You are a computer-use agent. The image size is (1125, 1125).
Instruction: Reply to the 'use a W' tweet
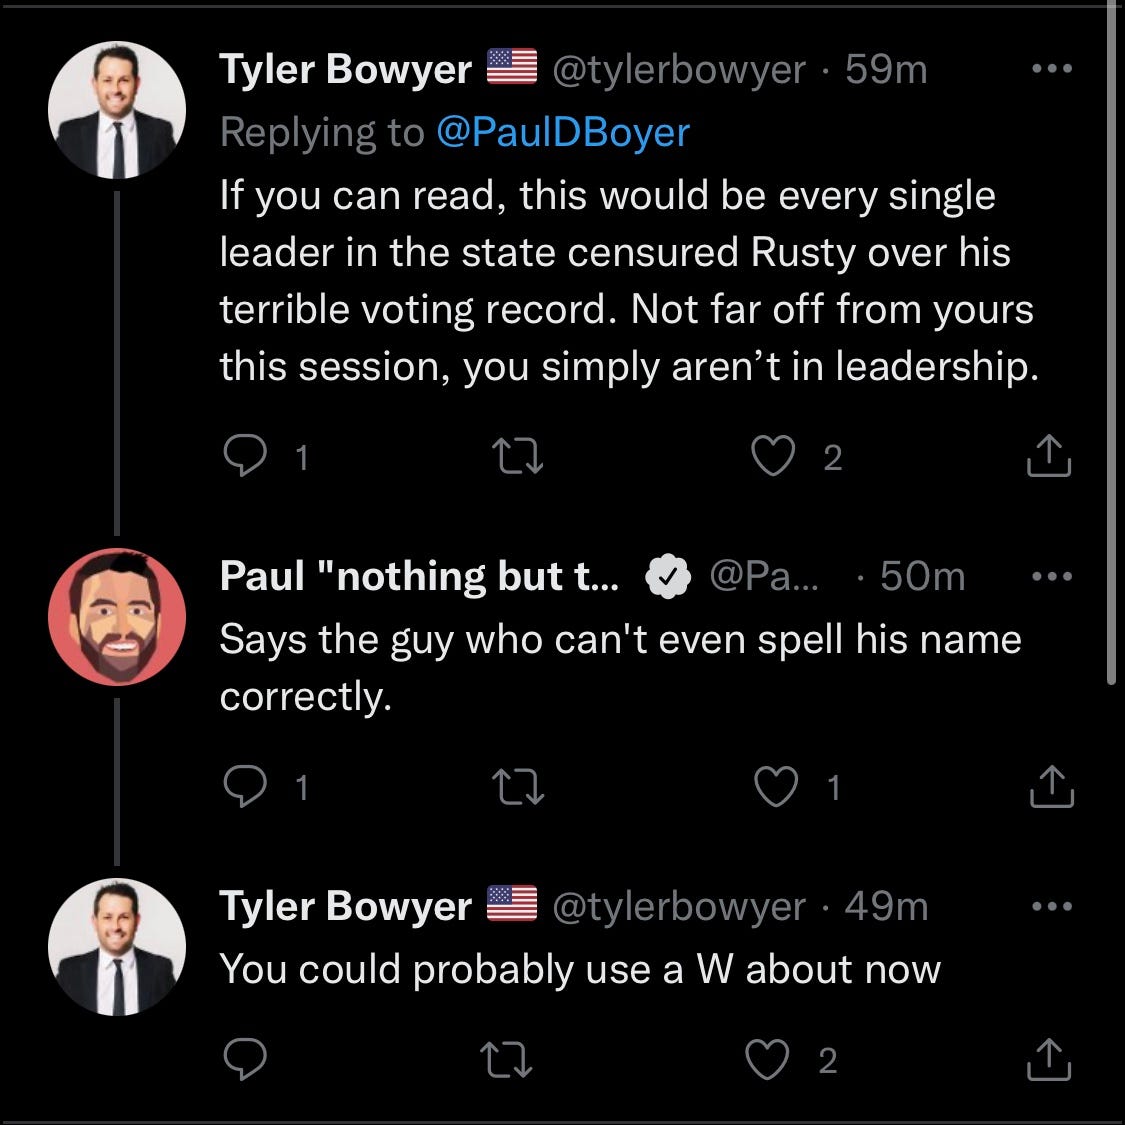tap(245, 1060)
